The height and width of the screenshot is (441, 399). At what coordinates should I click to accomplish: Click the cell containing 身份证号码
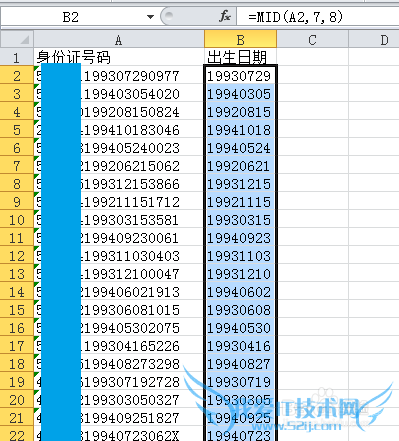pos(119,57)
